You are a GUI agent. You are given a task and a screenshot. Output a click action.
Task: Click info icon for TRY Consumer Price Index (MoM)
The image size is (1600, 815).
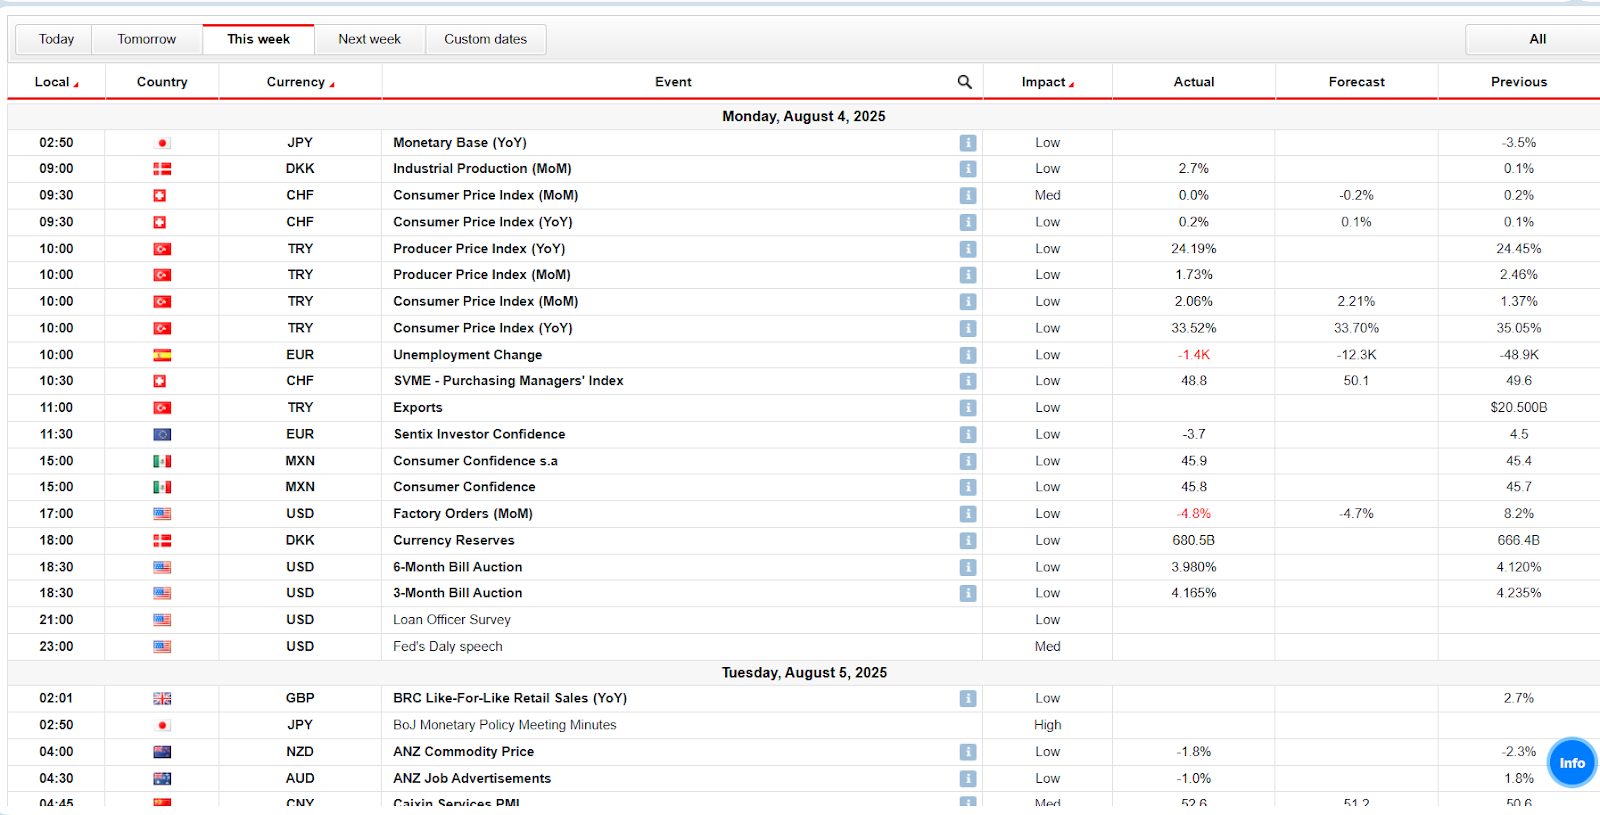(x=967, y=302)
